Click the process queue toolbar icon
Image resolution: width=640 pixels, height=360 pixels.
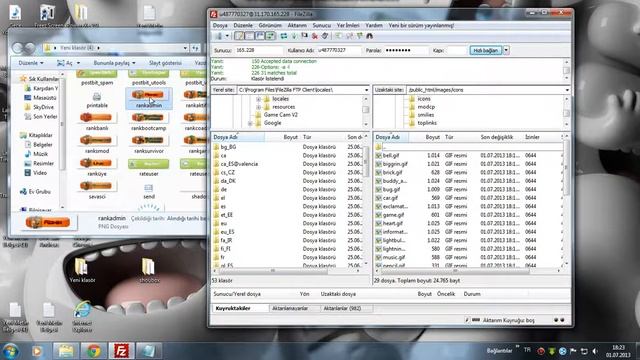click(x=294, y=36)
